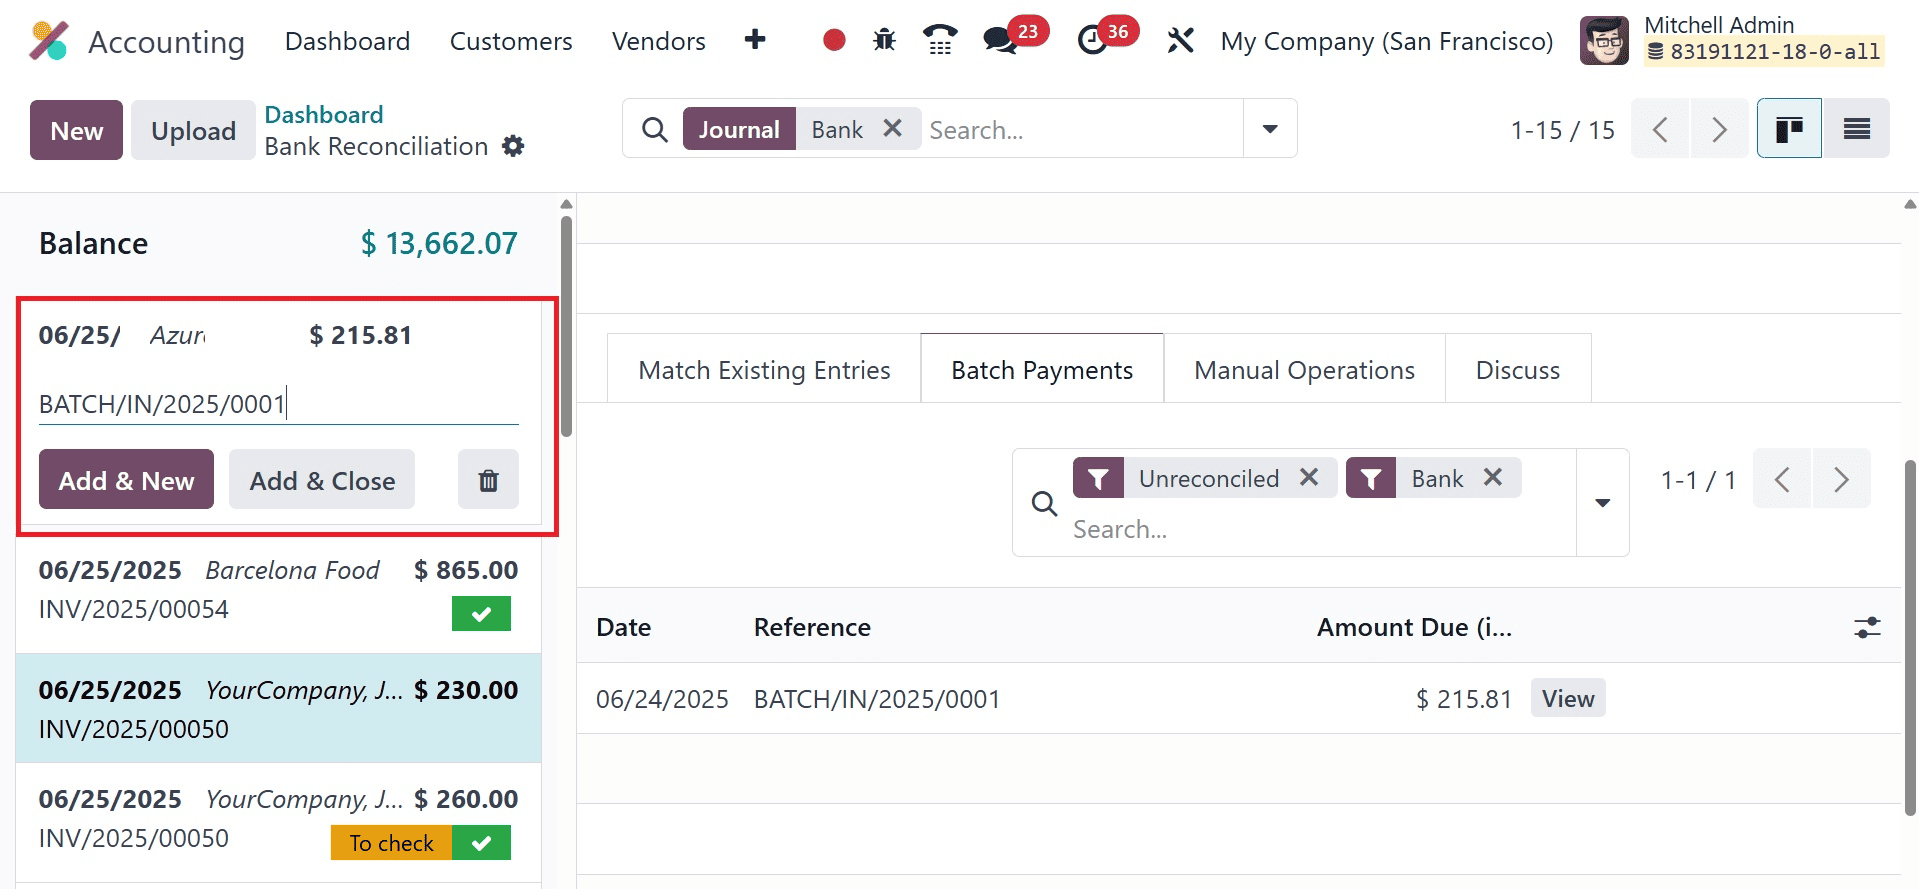Image resolution: width=1919 pixels, height=889 pixels.
Task: Click View button for BATCH/IN/2025/0001
Action: click(1568, 698)
